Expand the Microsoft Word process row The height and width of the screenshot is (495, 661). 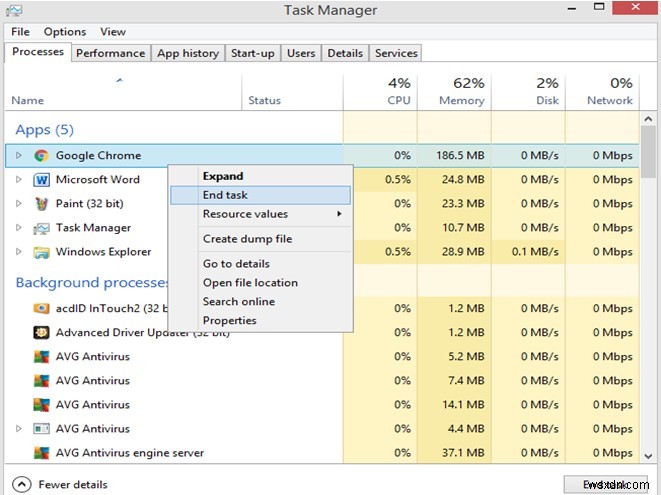point(18,180)
